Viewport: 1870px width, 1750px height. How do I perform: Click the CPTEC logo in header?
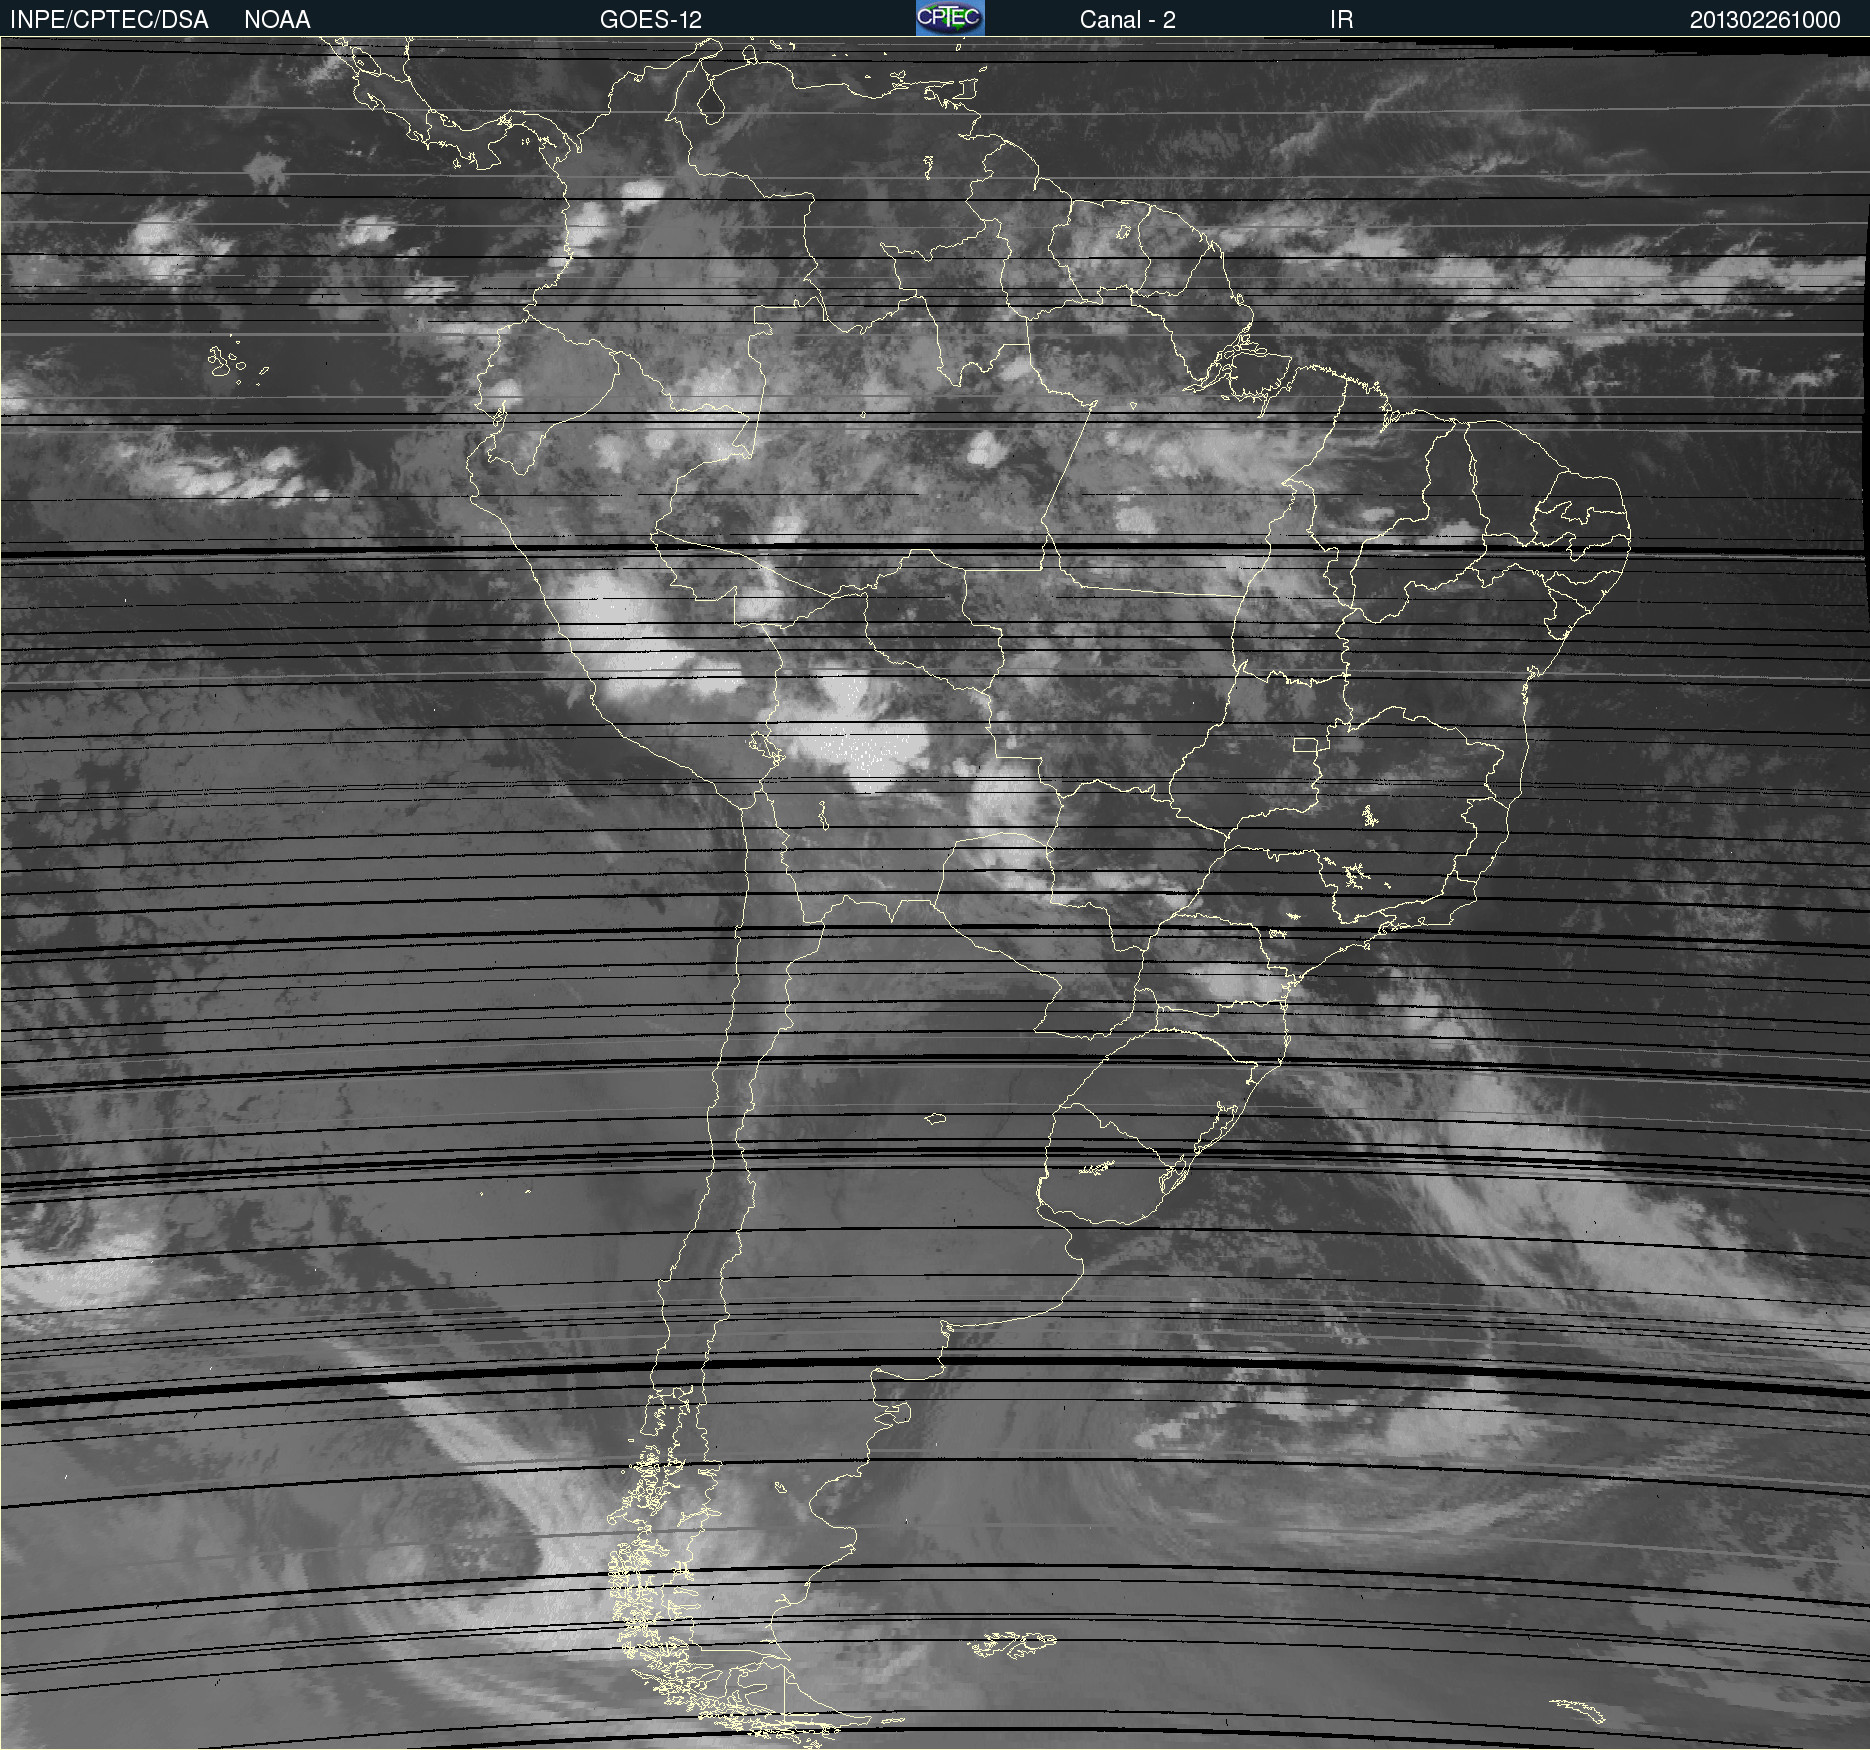click(x=950, y=18)
